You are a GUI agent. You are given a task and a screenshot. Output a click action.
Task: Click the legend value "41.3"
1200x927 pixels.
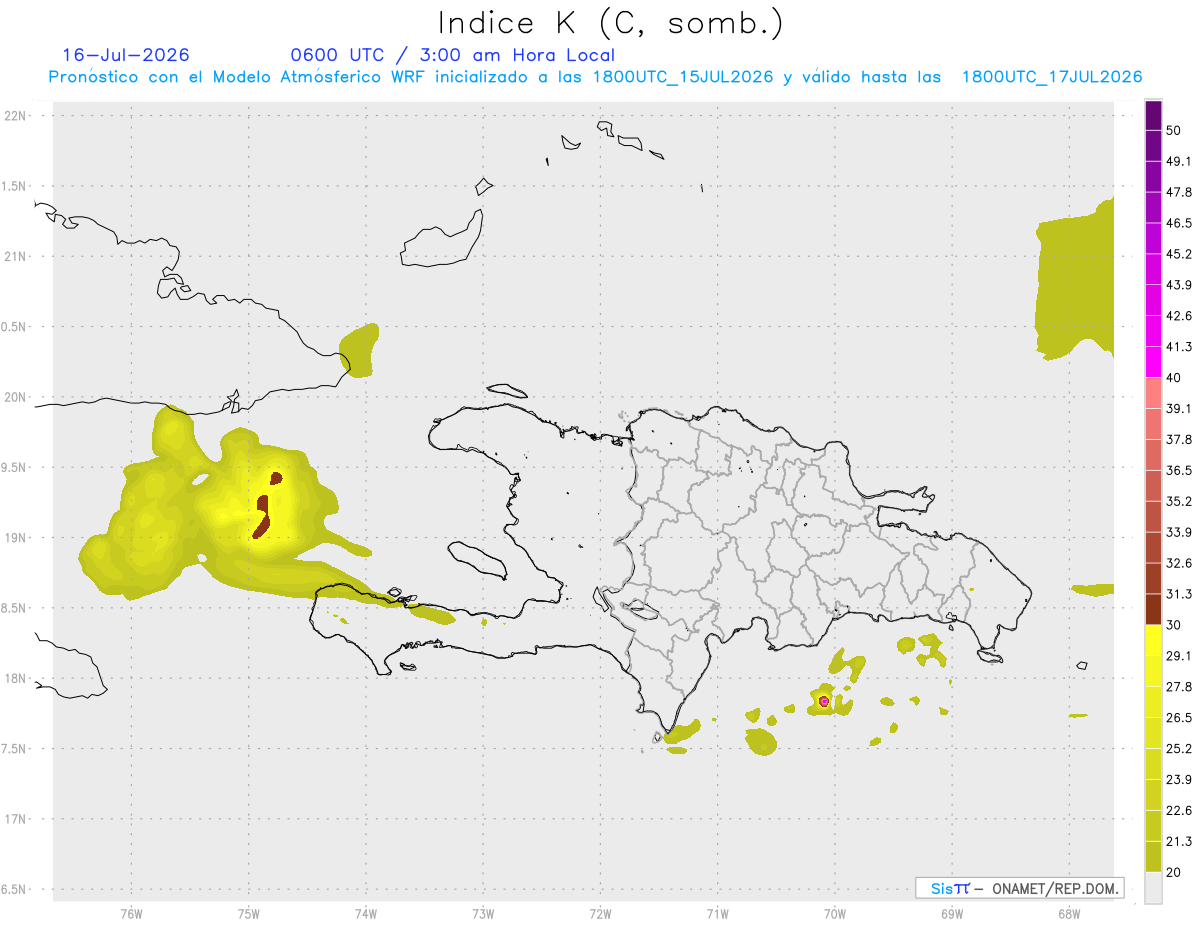(1178, 347)
